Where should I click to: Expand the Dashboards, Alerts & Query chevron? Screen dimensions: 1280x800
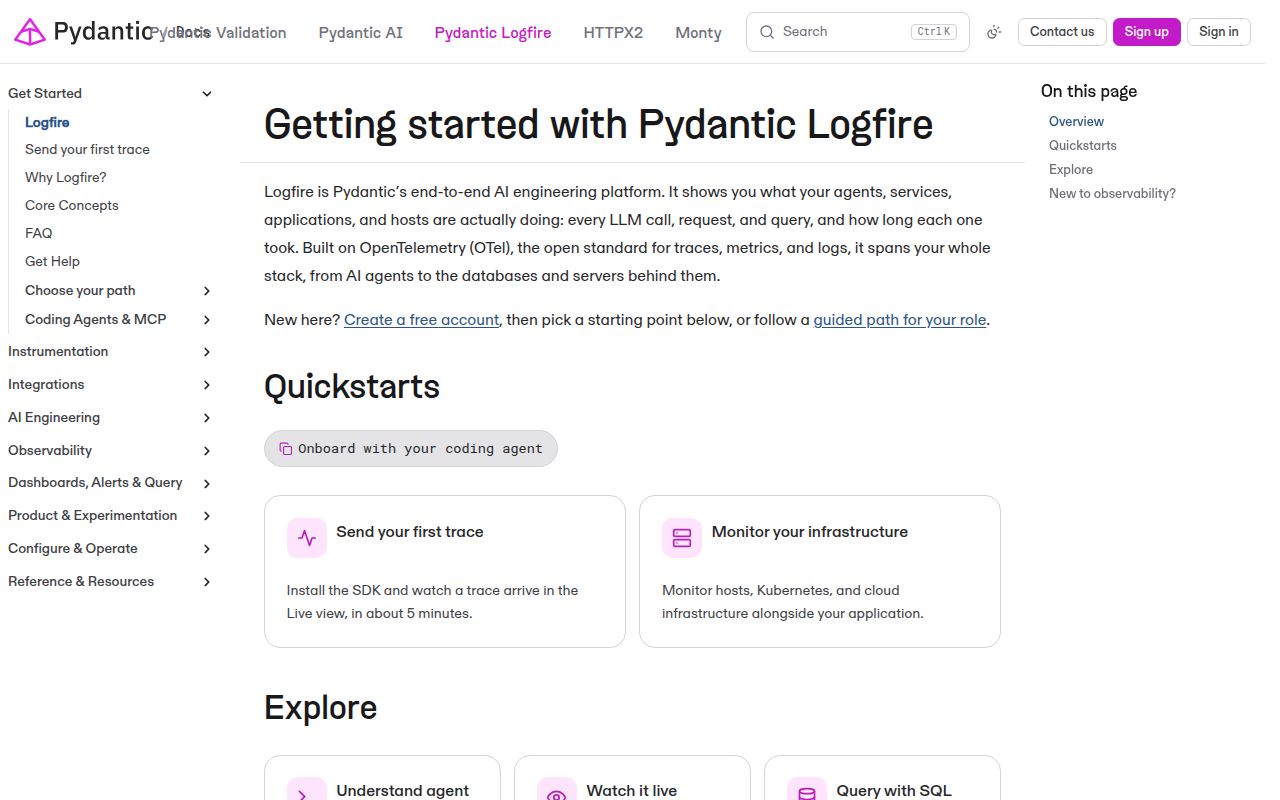pyautogui.click(x=207, y=484)
